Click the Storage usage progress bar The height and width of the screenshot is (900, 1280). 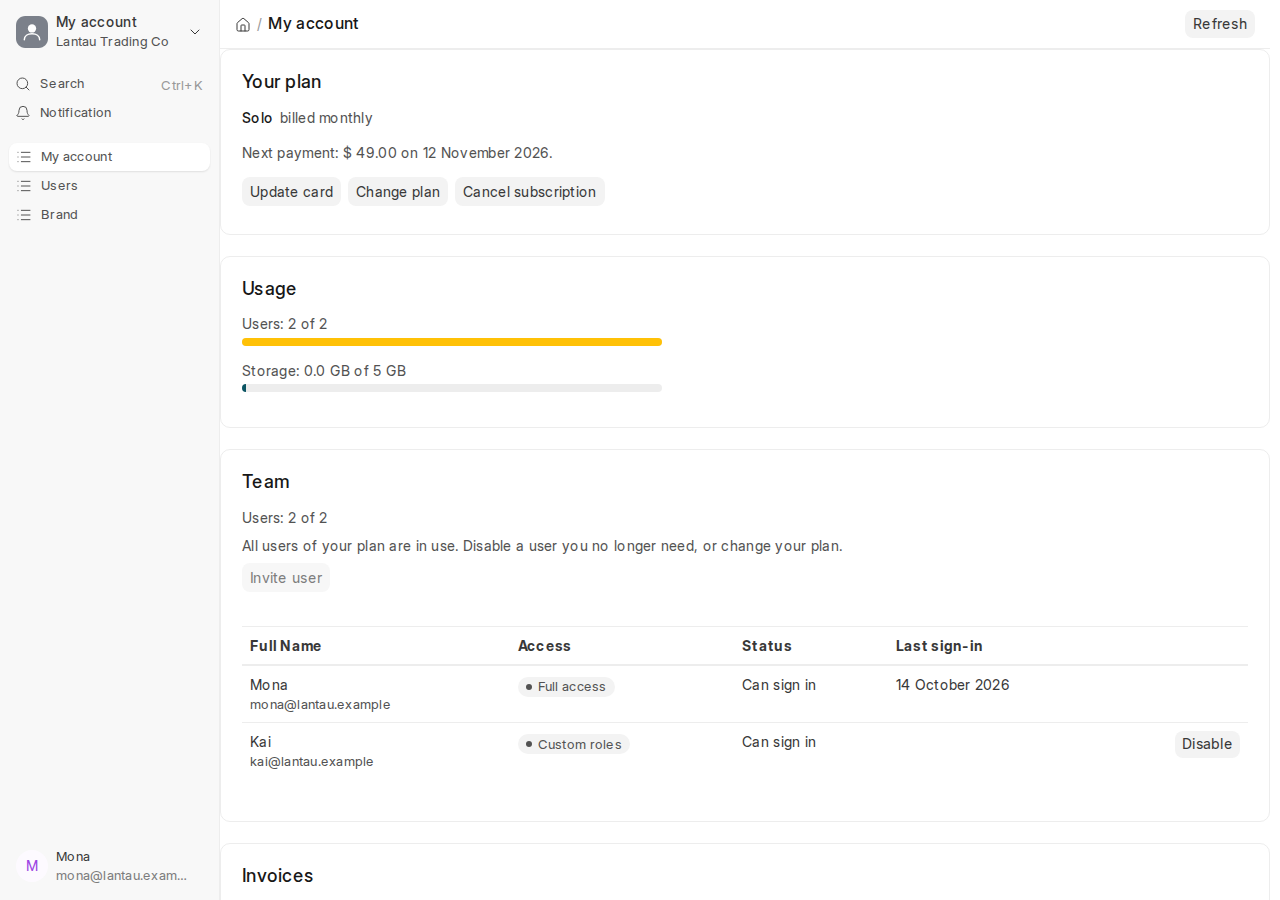(x=452, y=388)
